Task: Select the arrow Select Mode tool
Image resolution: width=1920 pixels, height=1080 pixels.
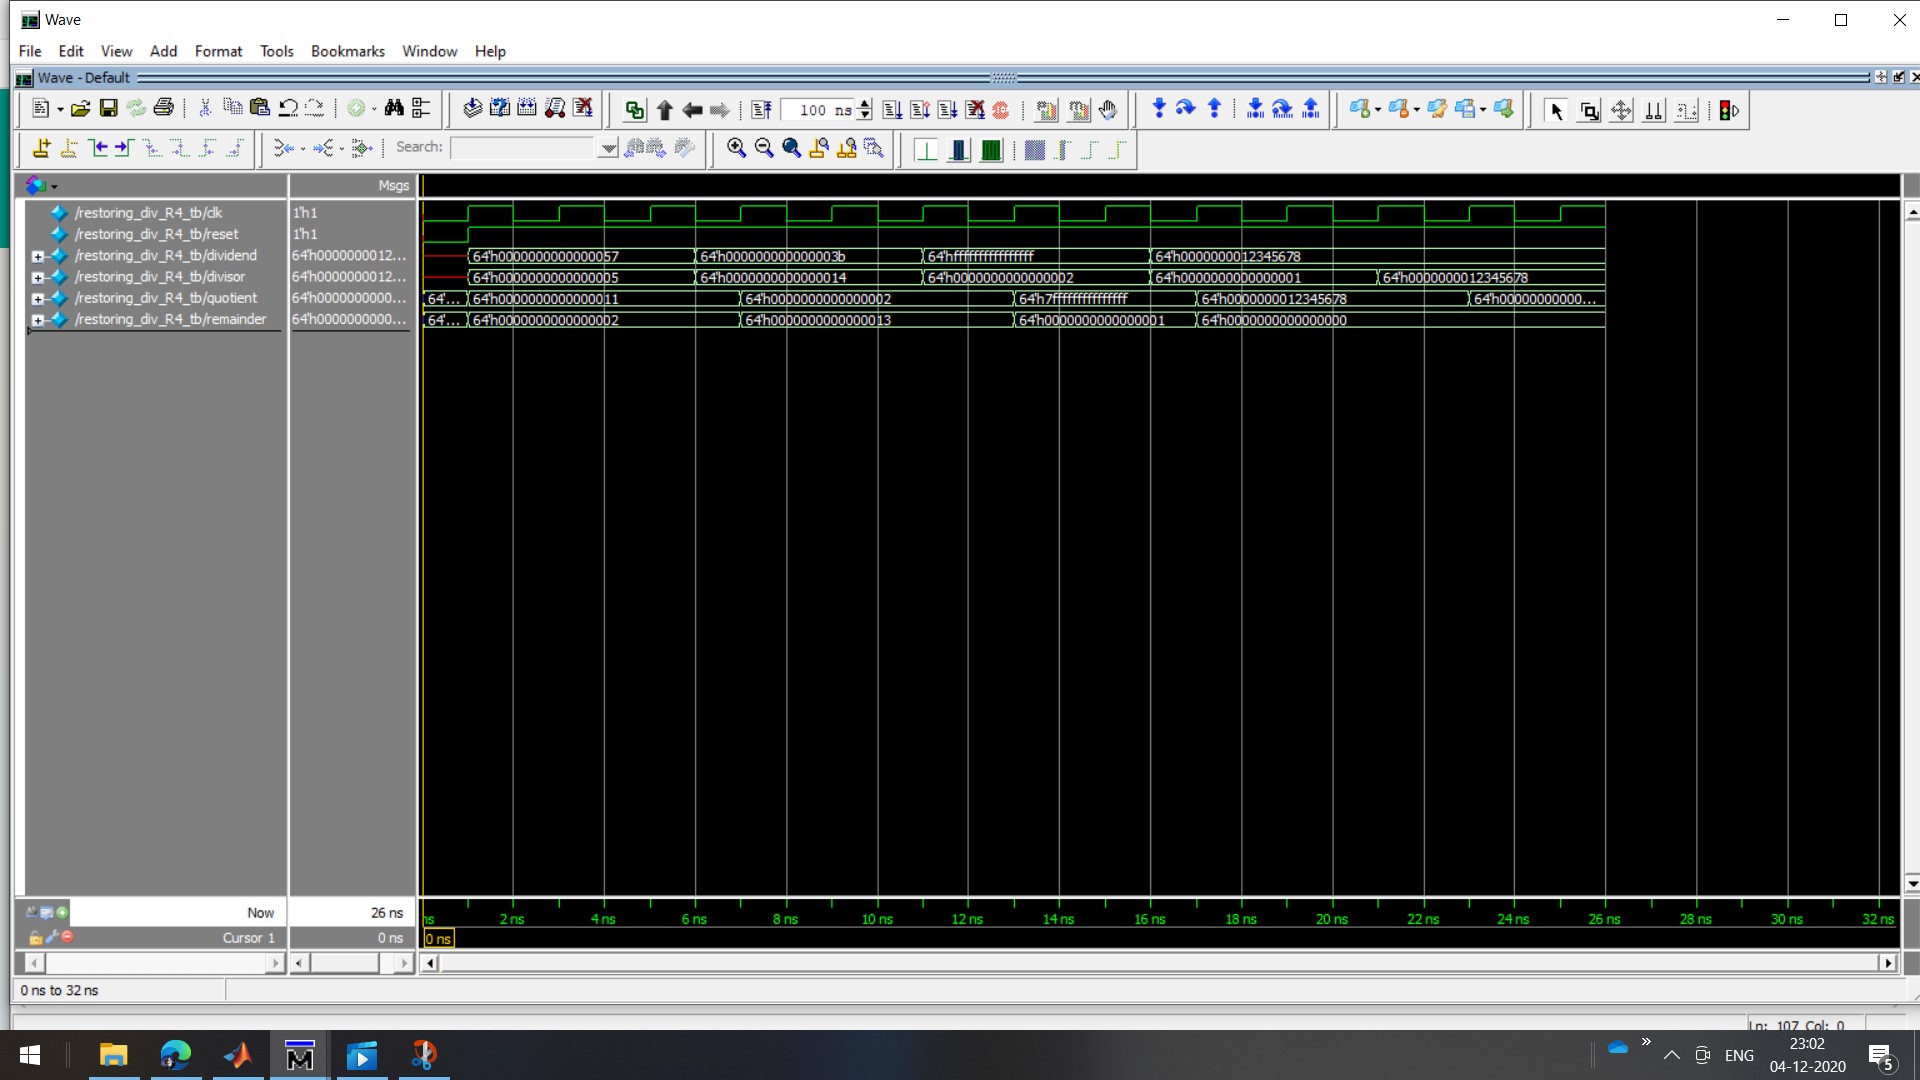Action: (x=1555, y=111)
